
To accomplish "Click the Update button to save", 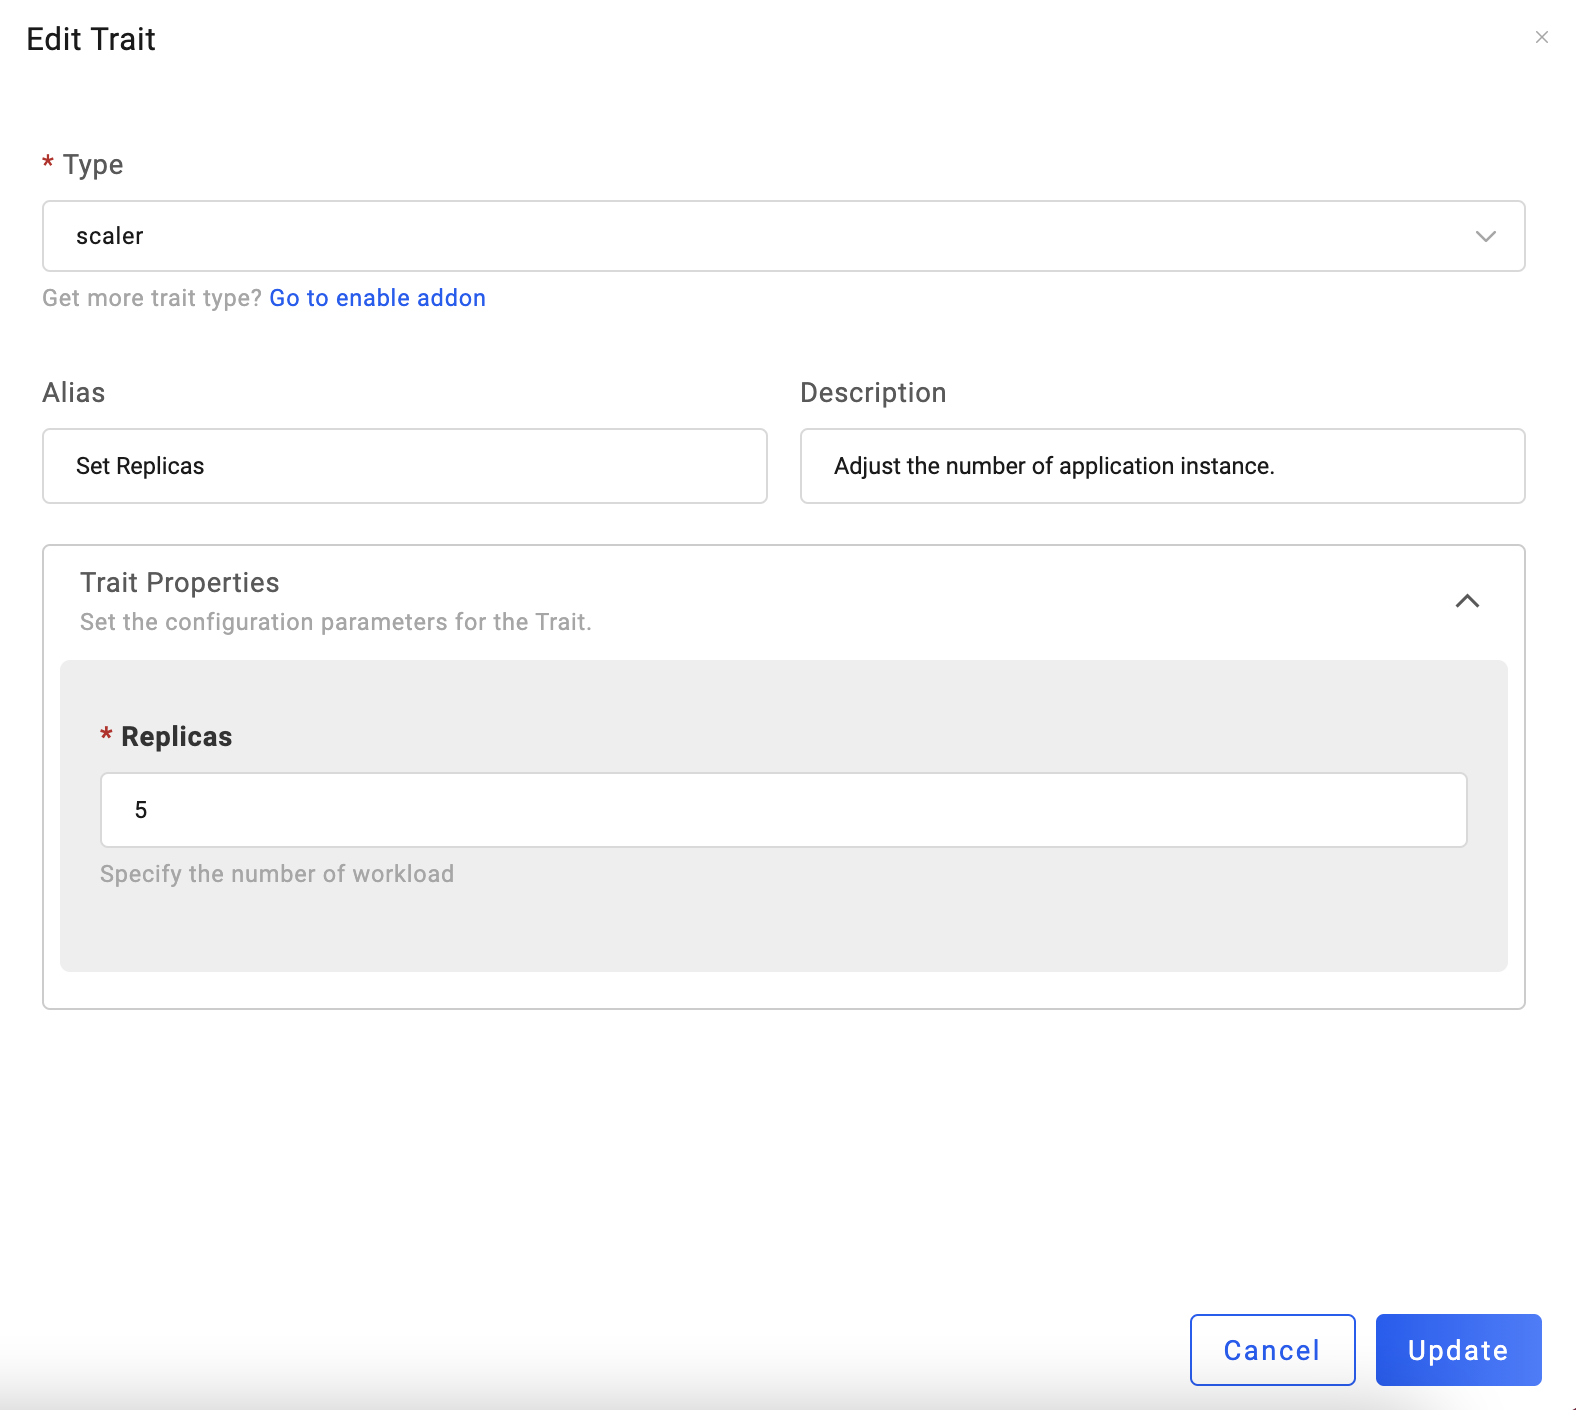I will click(1458, 1350).
